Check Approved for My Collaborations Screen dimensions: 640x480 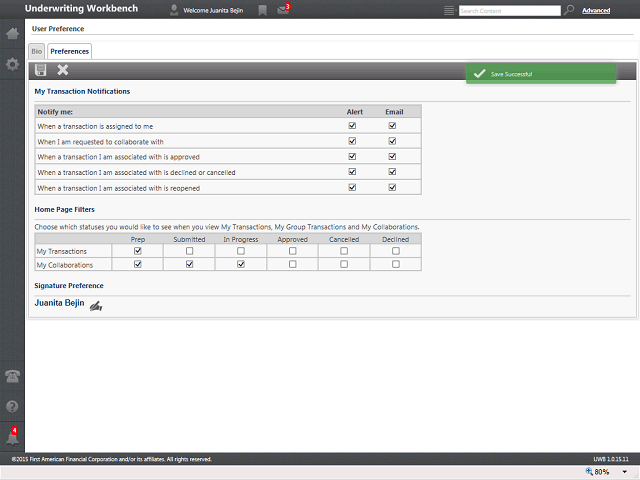tap(293, 264)
